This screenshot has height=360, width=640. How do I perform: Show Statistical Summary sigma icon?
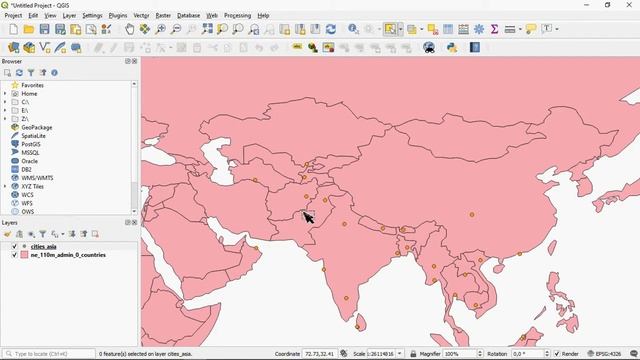point(494,29)
